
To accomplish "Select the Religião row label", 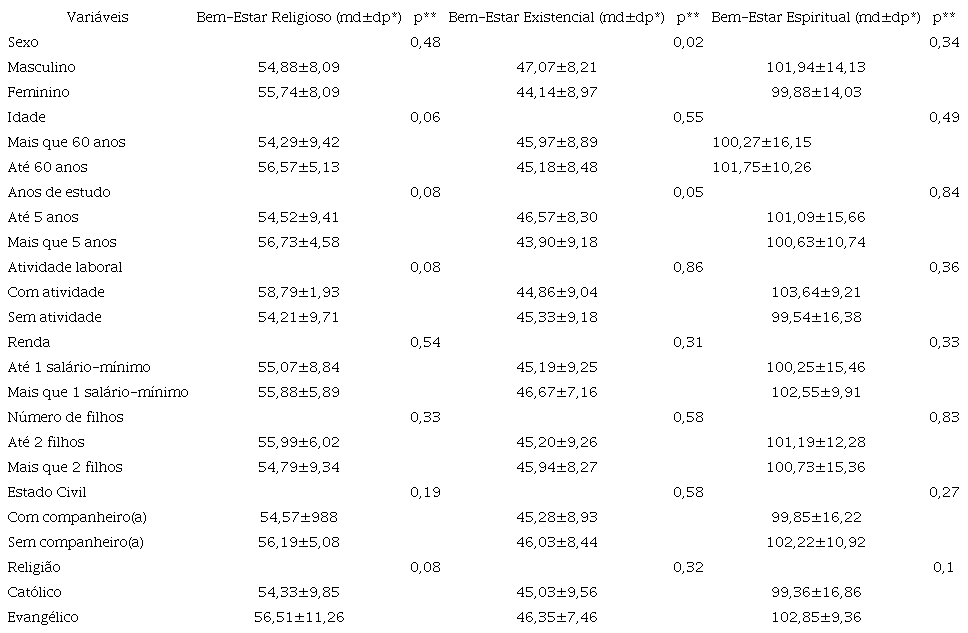I will (x=34, y=567).
